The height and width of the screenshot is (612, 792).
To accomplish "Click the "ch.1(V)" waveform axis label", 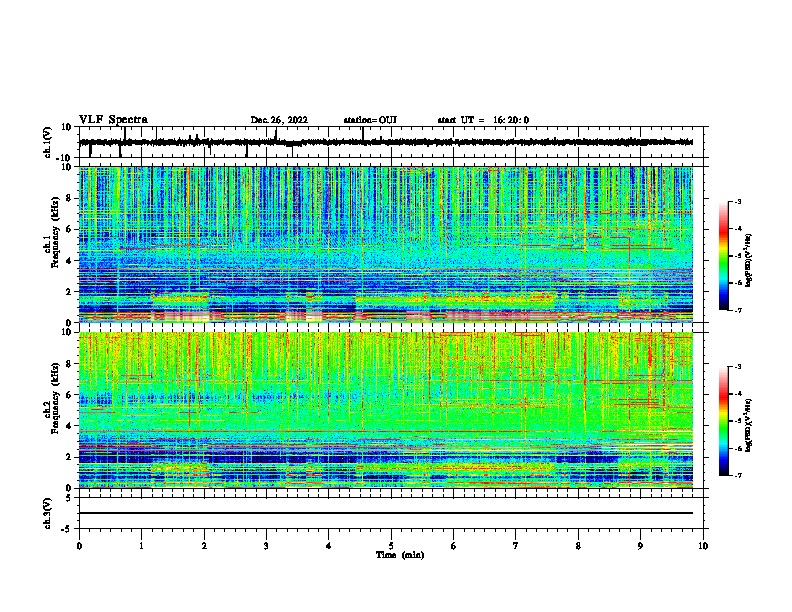I will click(x=48, y=142).
